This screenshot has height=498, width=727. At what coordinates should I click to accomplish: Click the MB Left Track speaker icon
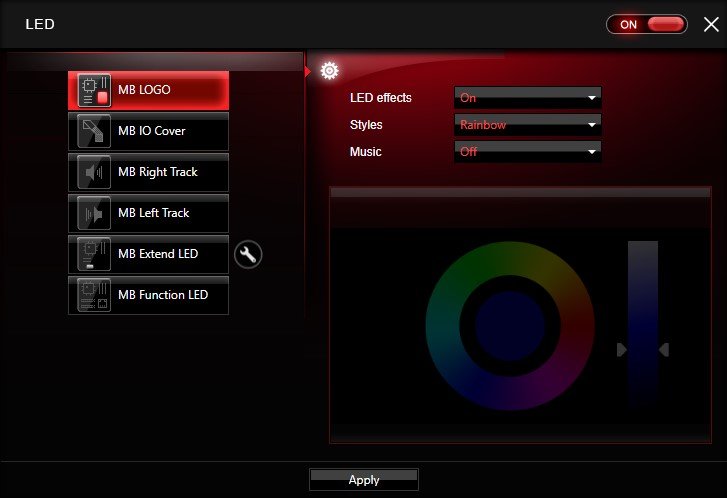coord(94,213)
